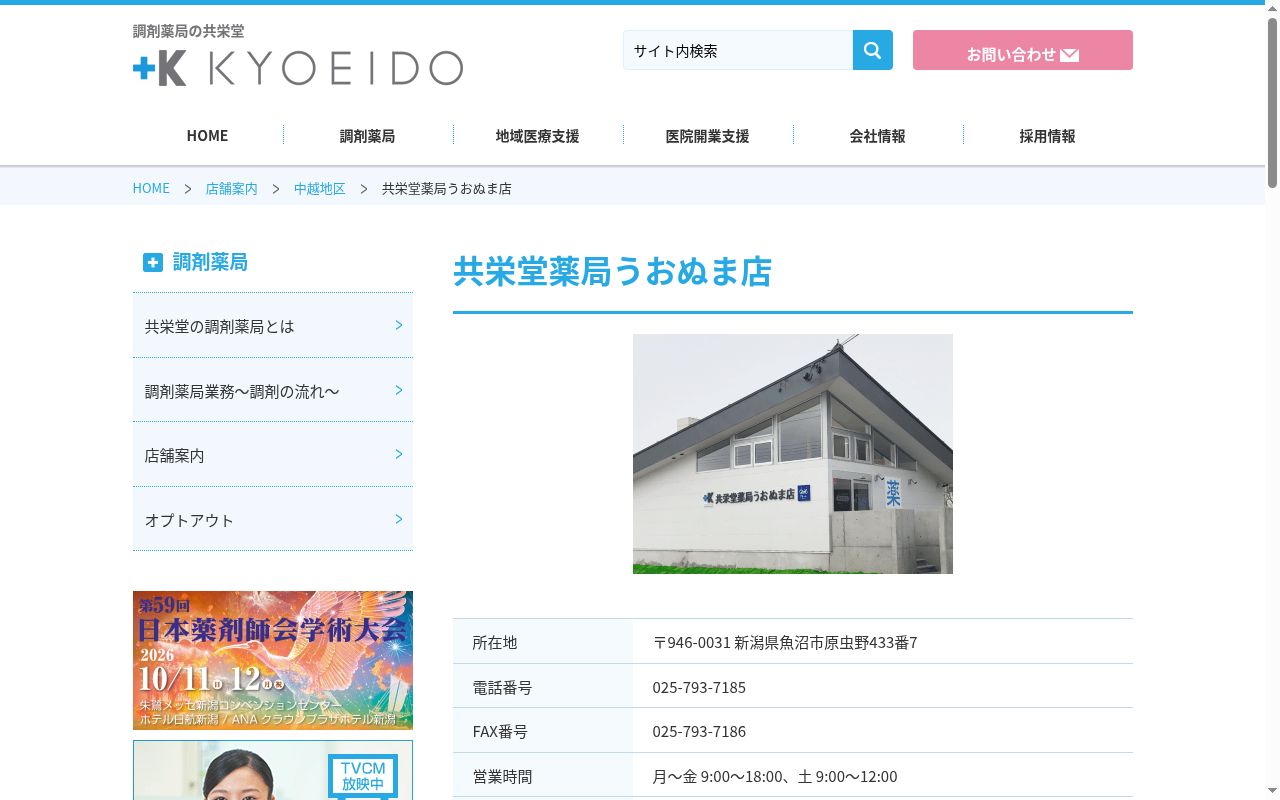1280x800 pixels.
Task: Click the plus icon beside 調剤薬局 heading
Action: click(x=152, y=262)
